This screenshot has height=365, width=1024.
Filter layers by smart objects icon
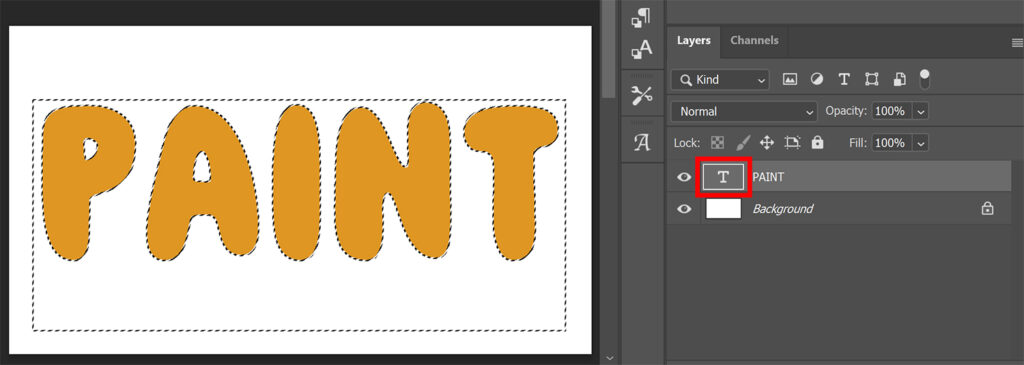899,80
